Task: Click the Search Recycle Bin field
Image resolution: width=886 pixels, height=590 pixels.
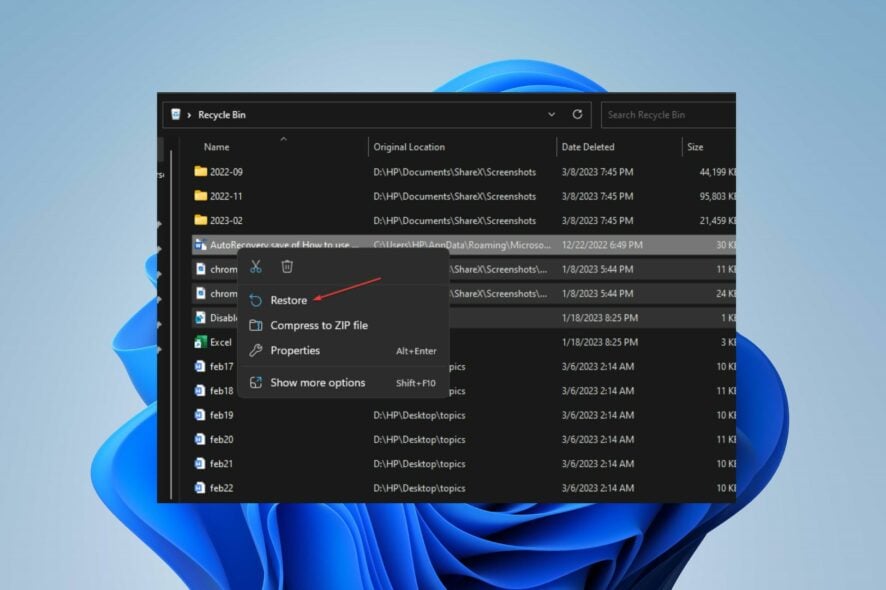Action: pyautogui.click(x=665, y=115)
